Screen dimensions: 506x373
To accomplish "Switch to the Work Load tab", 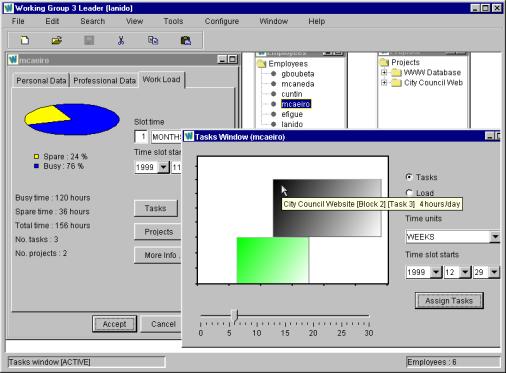I will click(162, 79).
